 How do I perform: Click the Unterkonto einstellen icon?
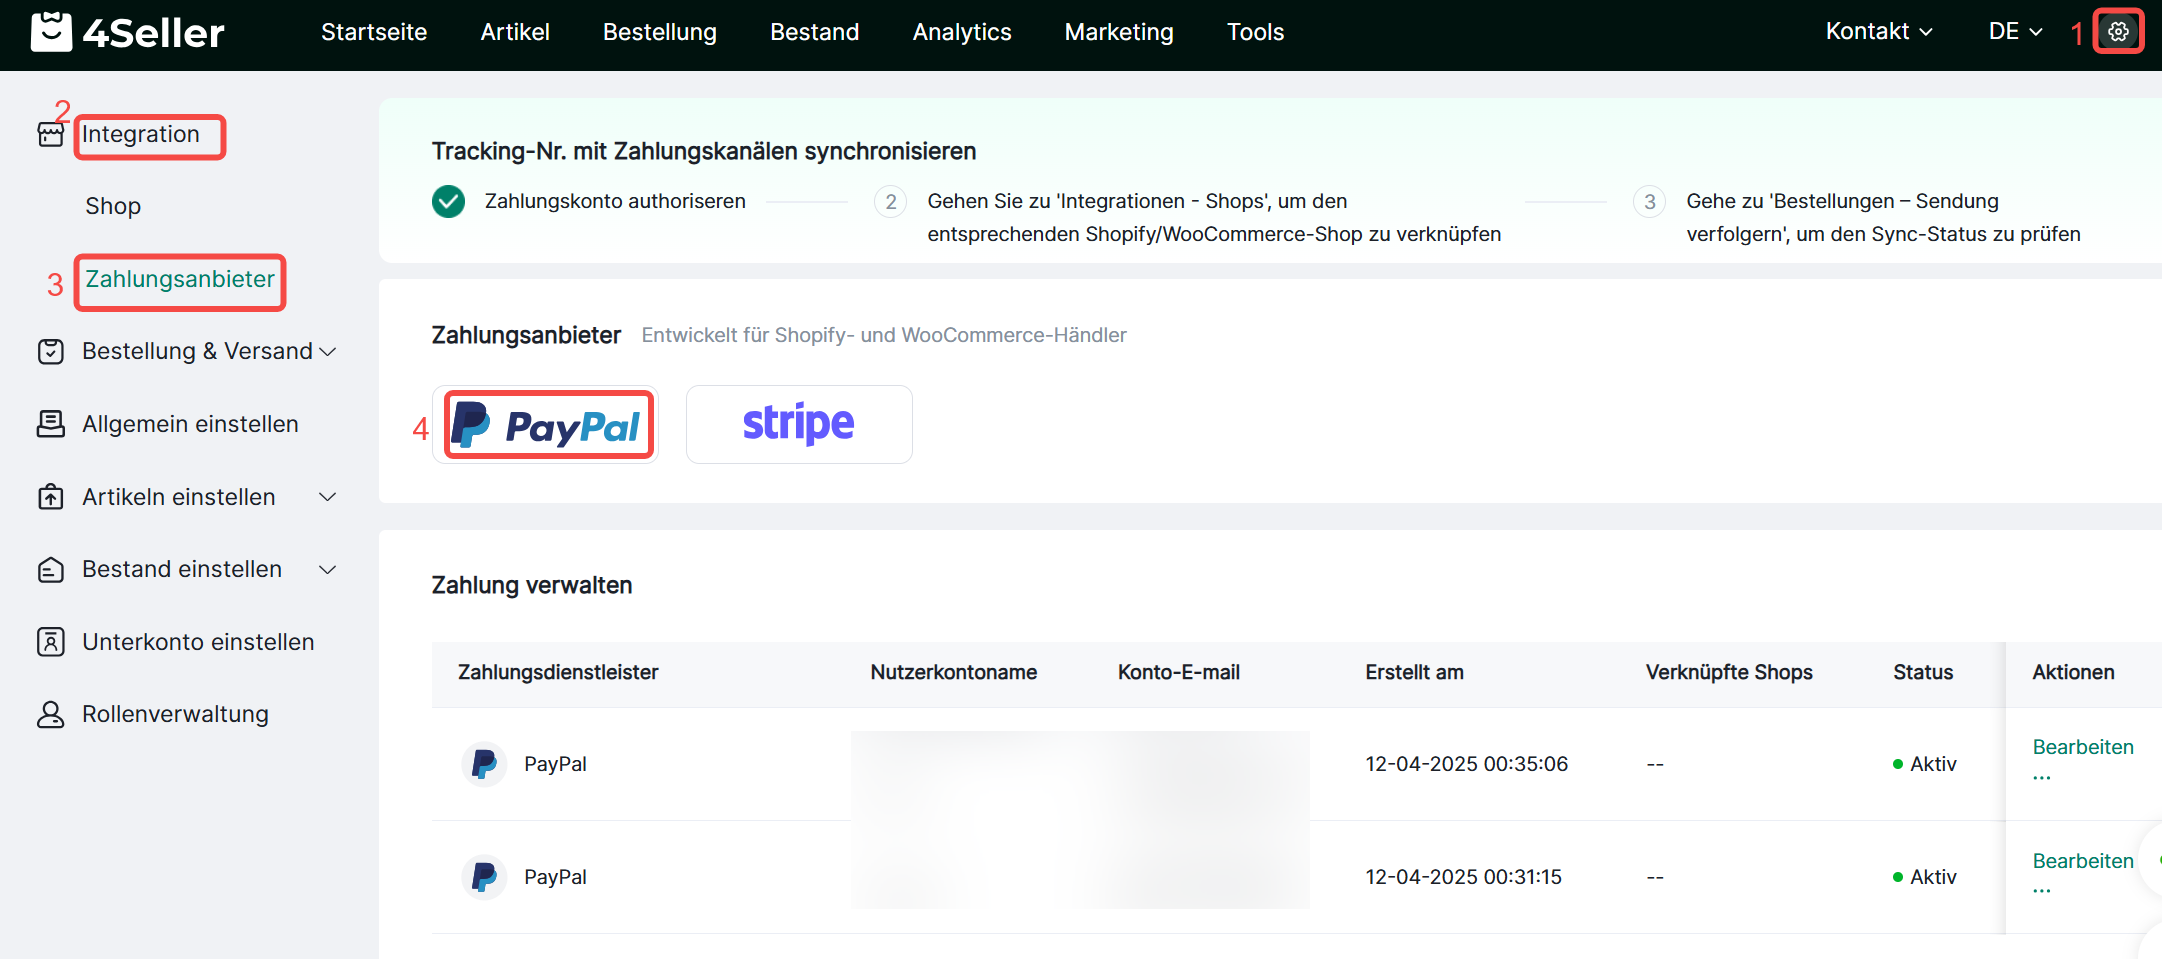(x=51, y=642)
